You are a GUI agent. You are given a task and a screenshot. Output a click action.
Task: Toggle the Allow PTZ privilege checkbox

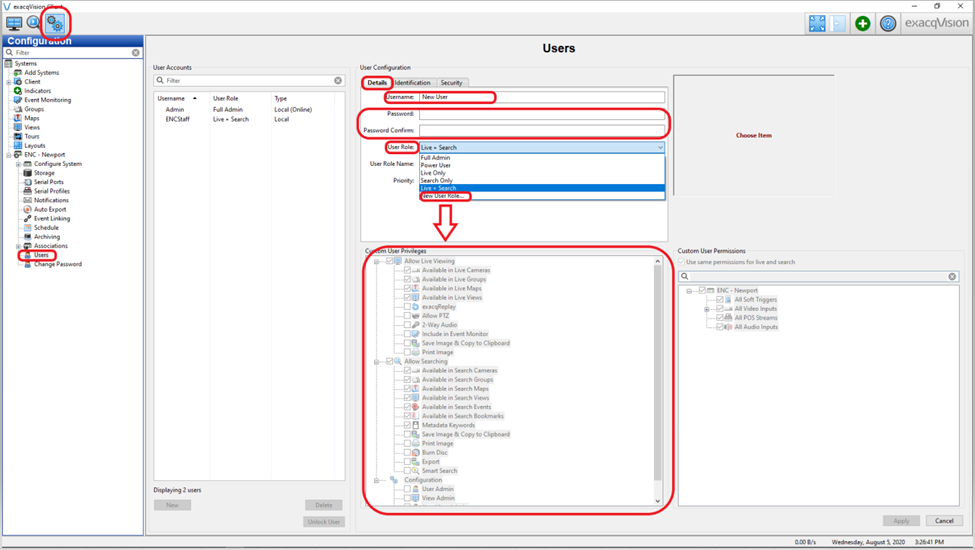(407, 316)
